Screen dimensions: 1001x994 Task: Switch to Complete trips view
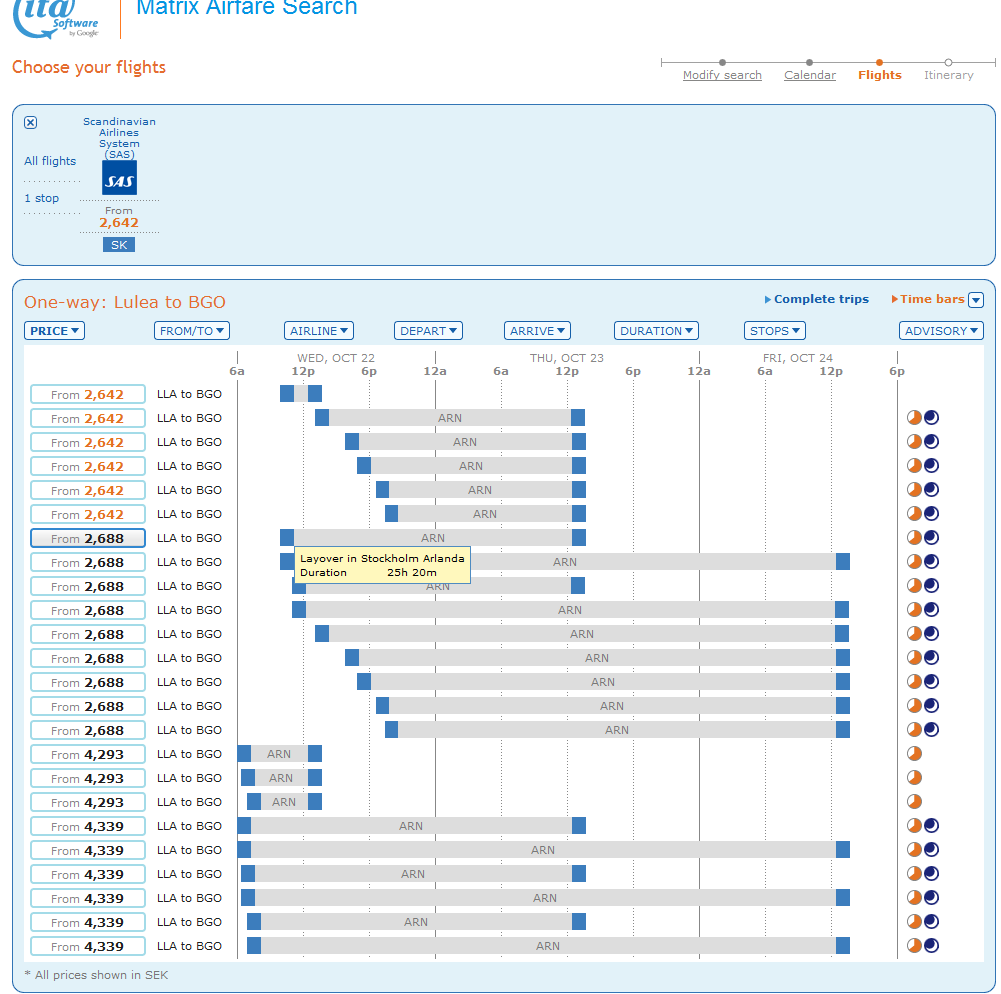[x=817, y=299]
